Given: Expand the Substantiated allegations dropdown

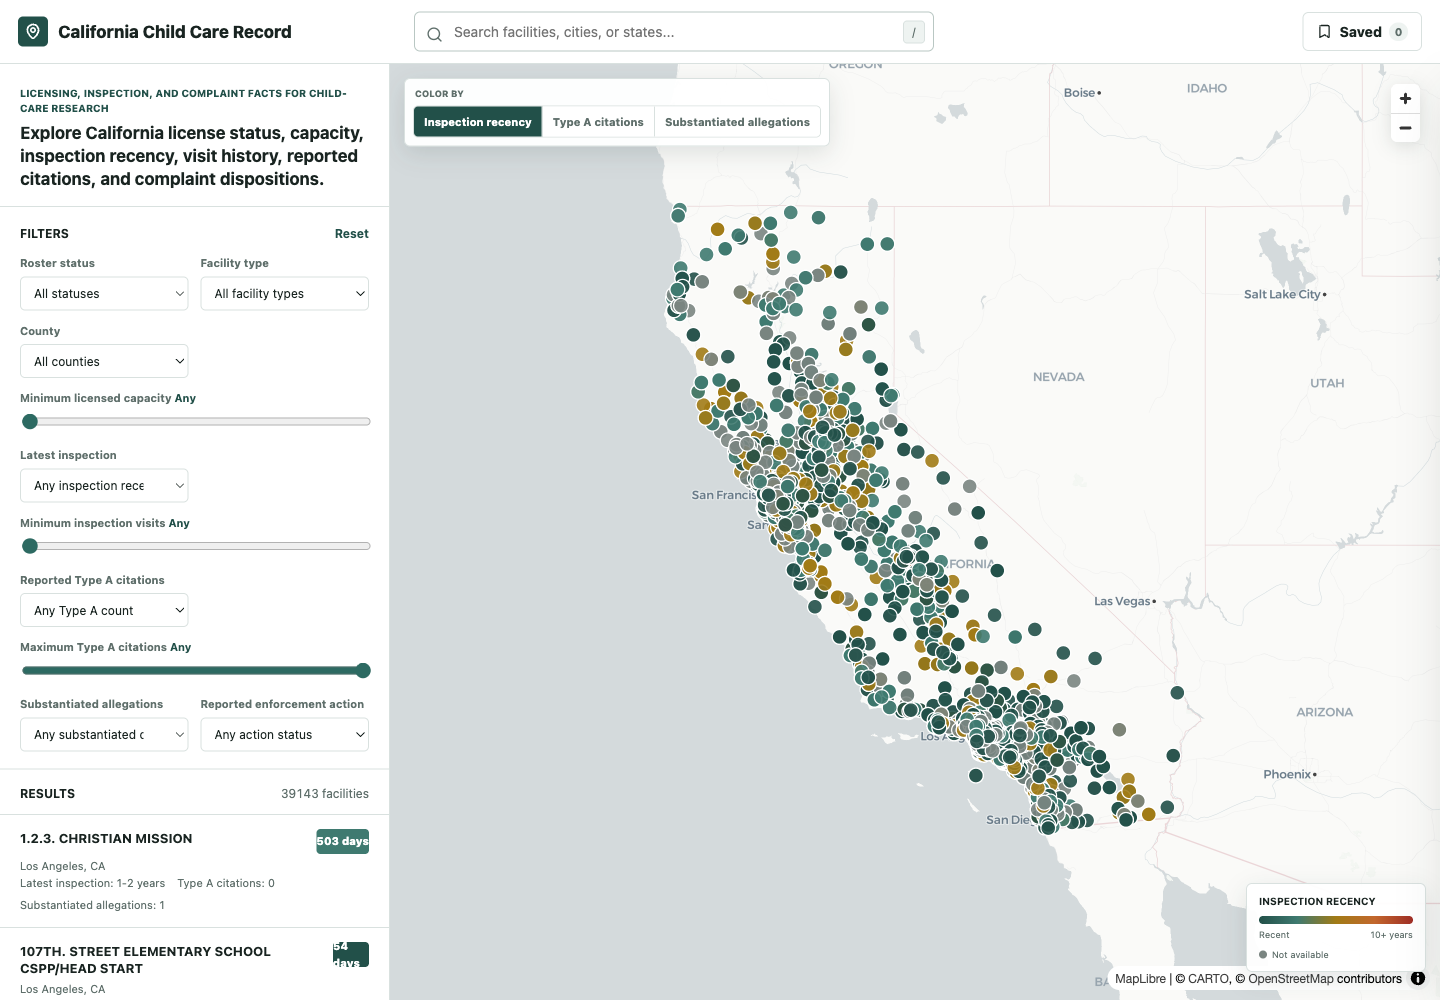Looking at the screenshot, I should [104, 735].
